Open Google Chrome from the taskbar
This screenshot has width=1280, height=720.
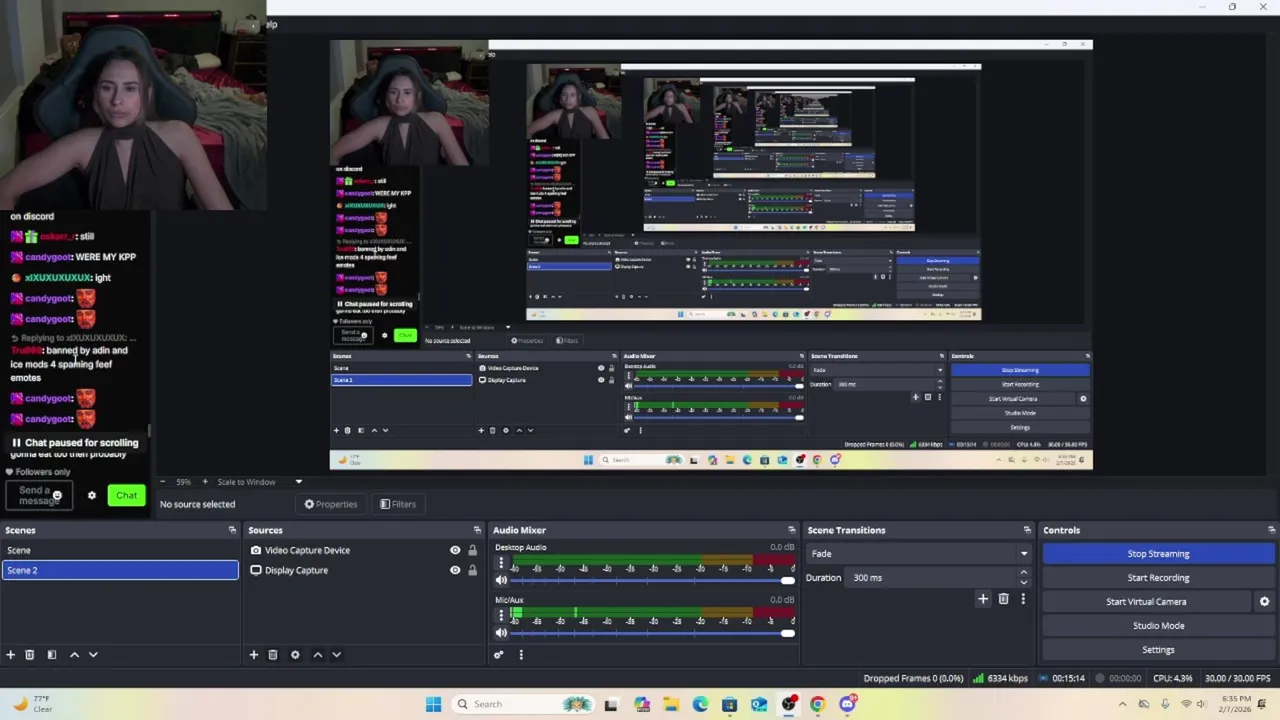[817, 704]
